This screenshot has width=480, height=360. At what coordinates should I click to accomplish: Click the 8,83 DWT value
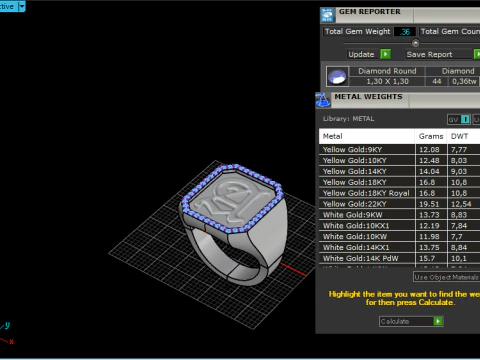pos(459,215)
